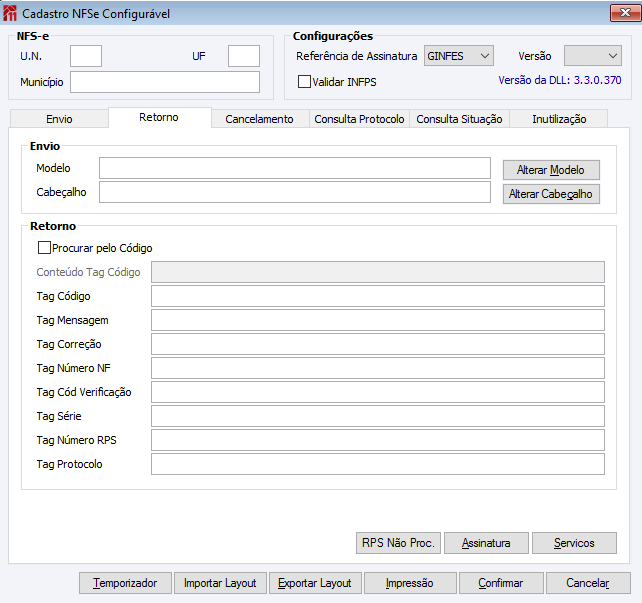Image resolution: width=642 pixels, height=603 pixels.
Task: Click the Versão da DLL: 3.3.0.370 text
Action: (x=560, y=80)
